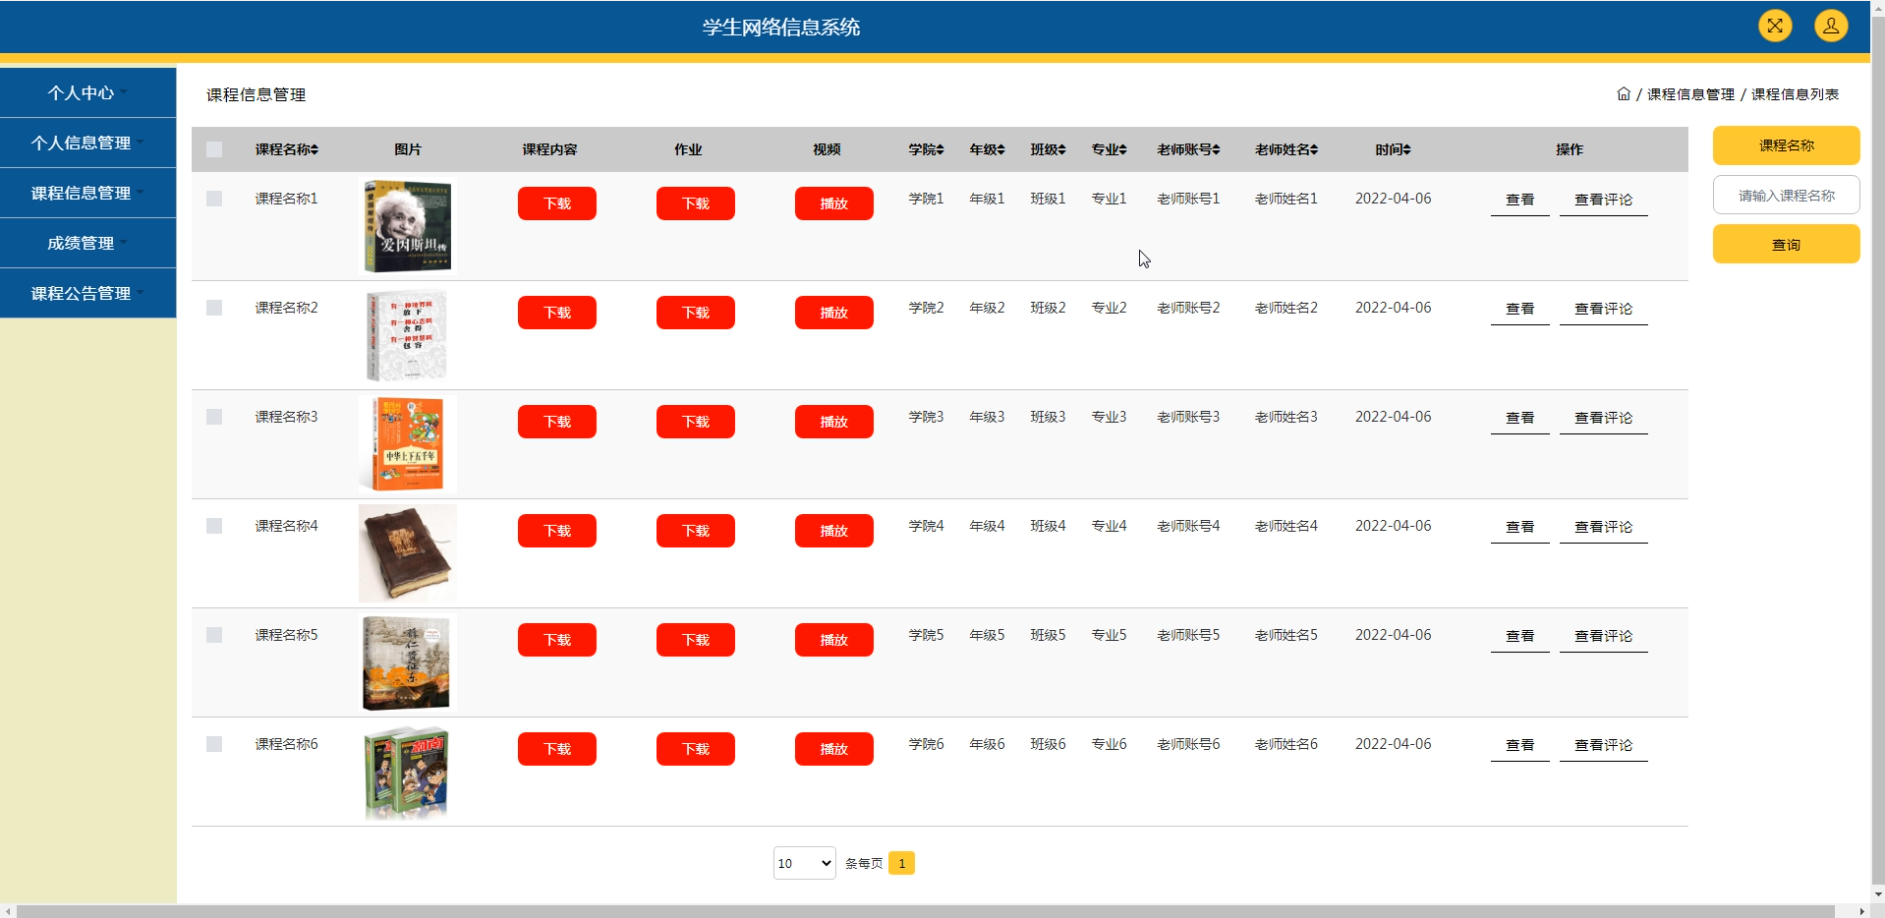Screen dimensions: 1885x918
Task: Download 课程内容 for 课程名称1
Action: tap(557, 203)
